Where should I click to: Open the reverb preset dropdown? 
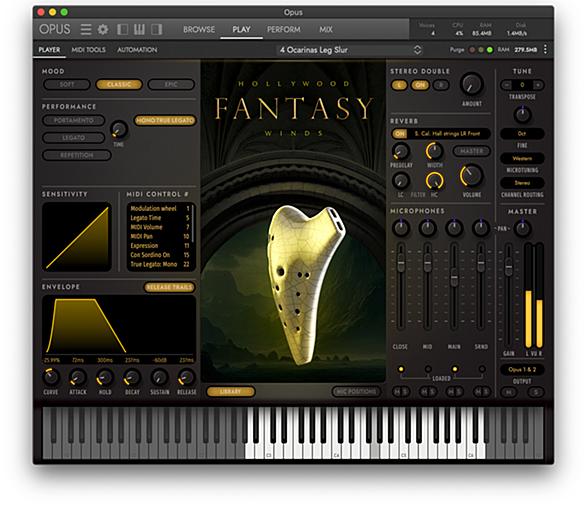pyautogui.click(x=448, y=133)
